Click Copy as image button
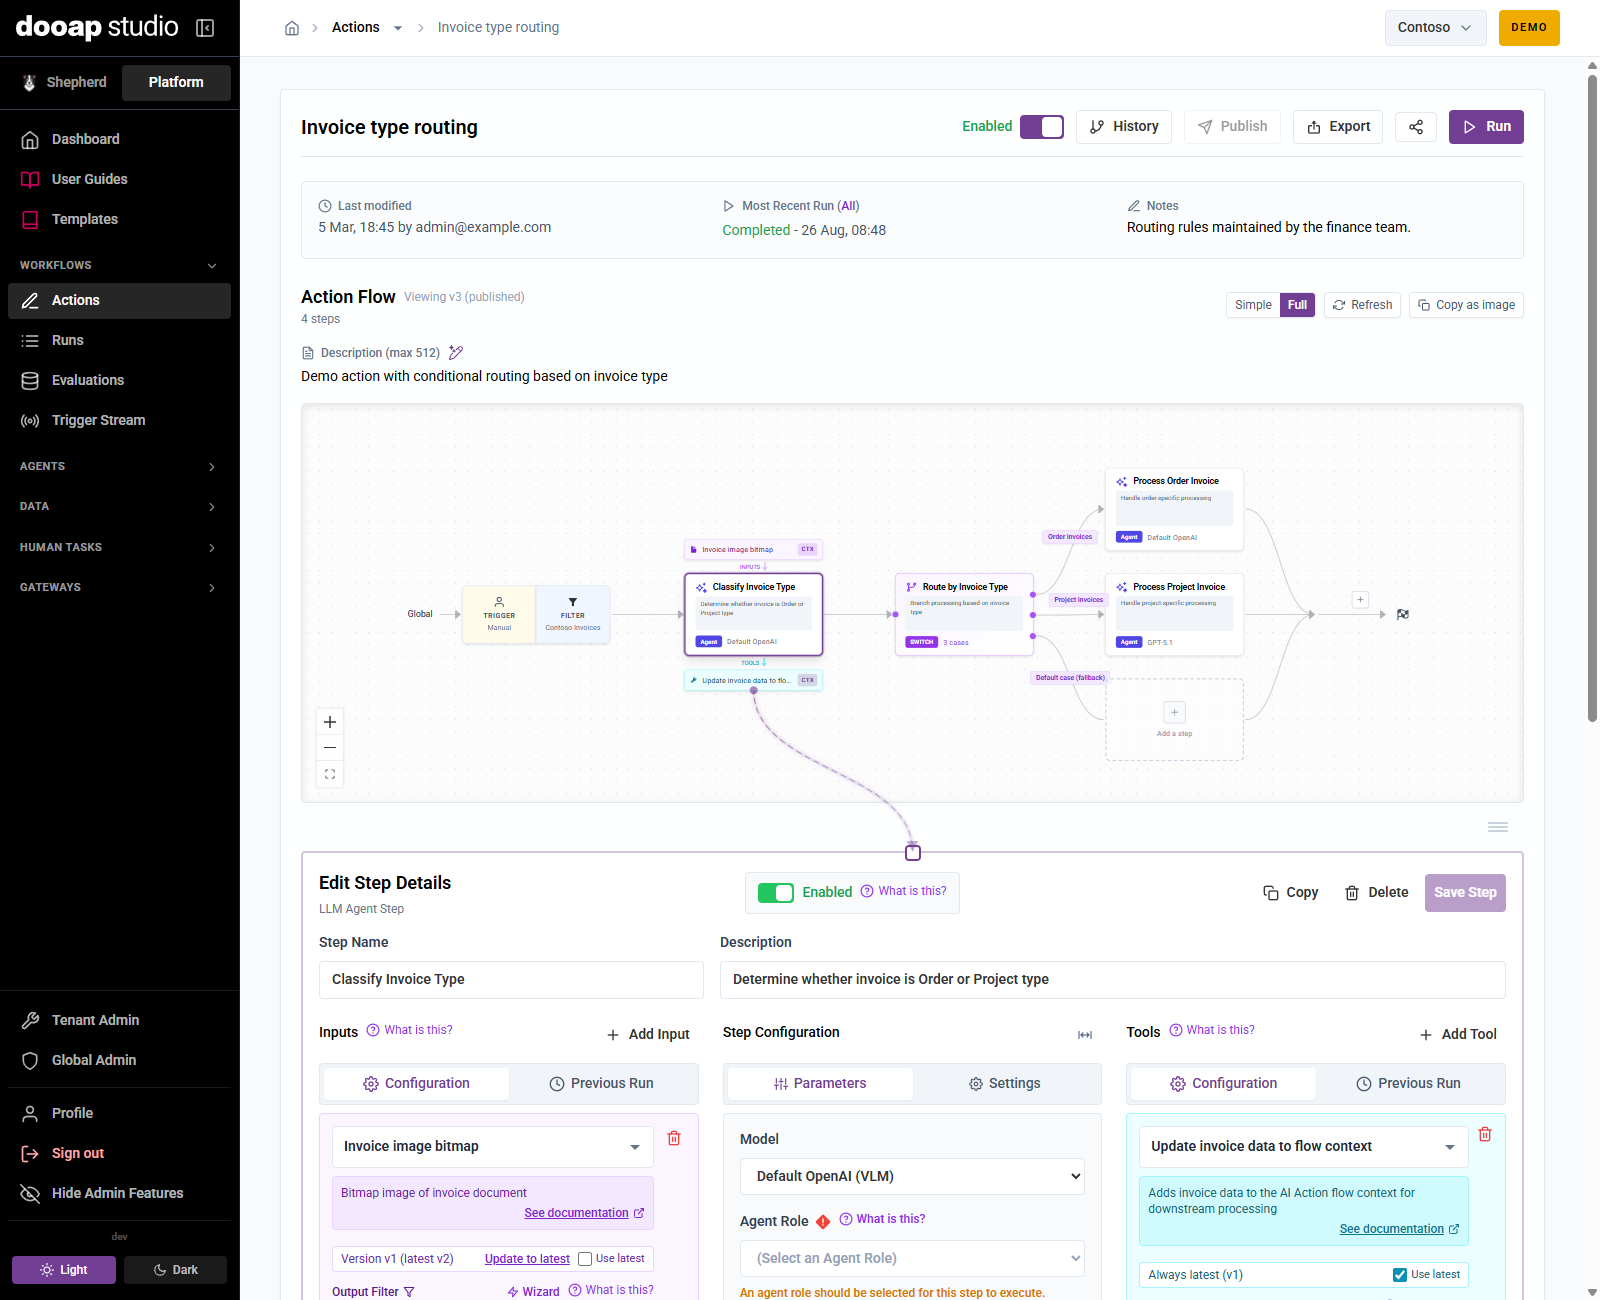This screenshot has width=1600, height=1300. pyautogui.click(x=1466, y=305)
